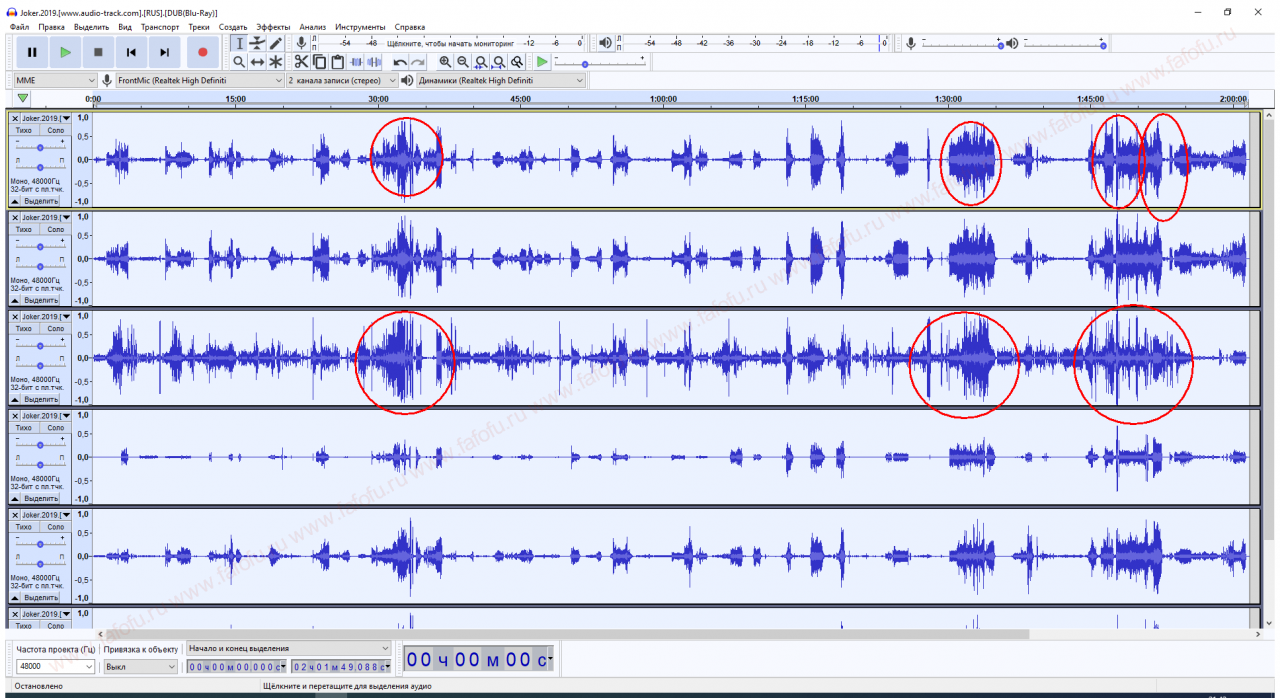The height and width of the screenshot is (698, 1280).
Task: Click the Pause transport button
Action: pyautogui.click(x=32, y=52)
